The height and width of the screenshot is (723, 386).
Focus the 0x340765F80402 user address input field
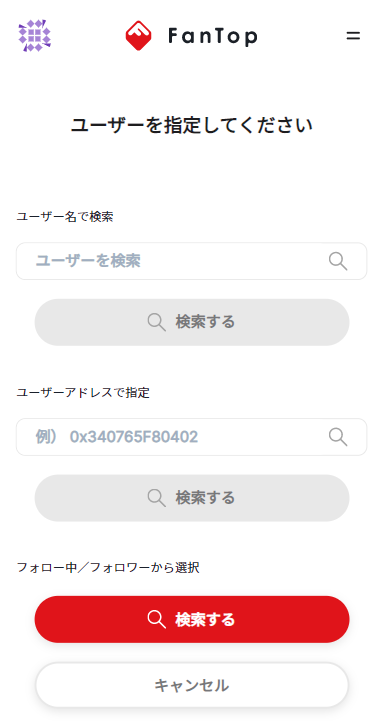192,437
